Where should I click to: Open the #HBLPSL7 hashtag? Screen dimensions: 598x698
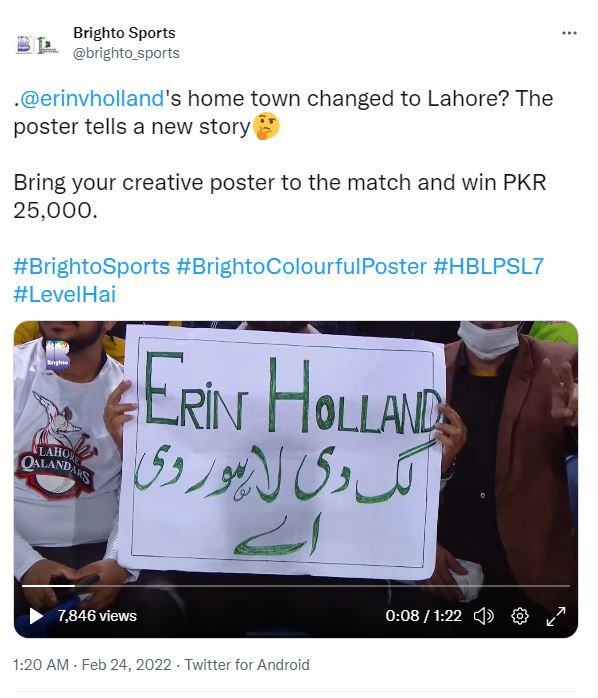pyautogui.click(x=488, y=267)
